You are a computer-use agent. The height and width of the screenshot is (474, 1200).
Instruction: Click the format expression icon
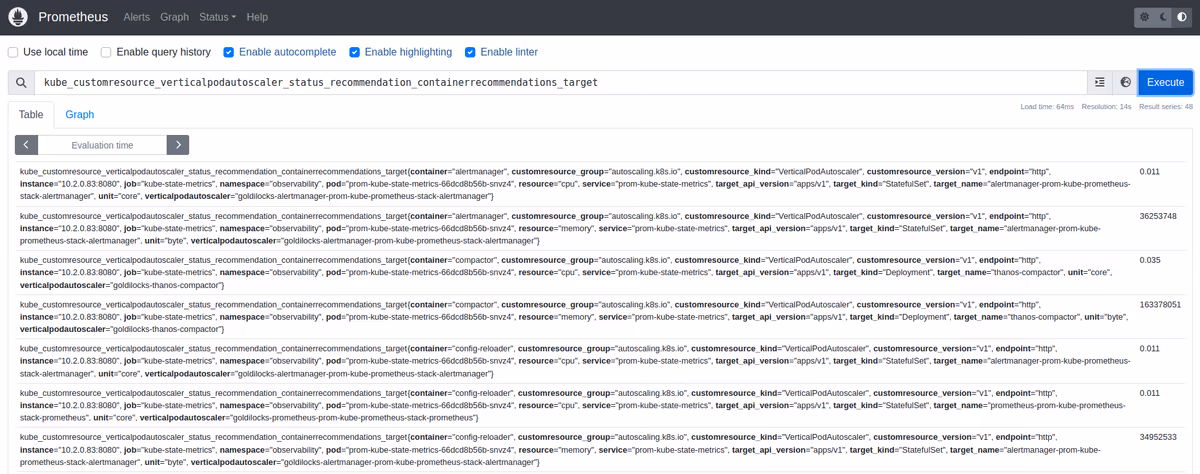click(1100, 82)
